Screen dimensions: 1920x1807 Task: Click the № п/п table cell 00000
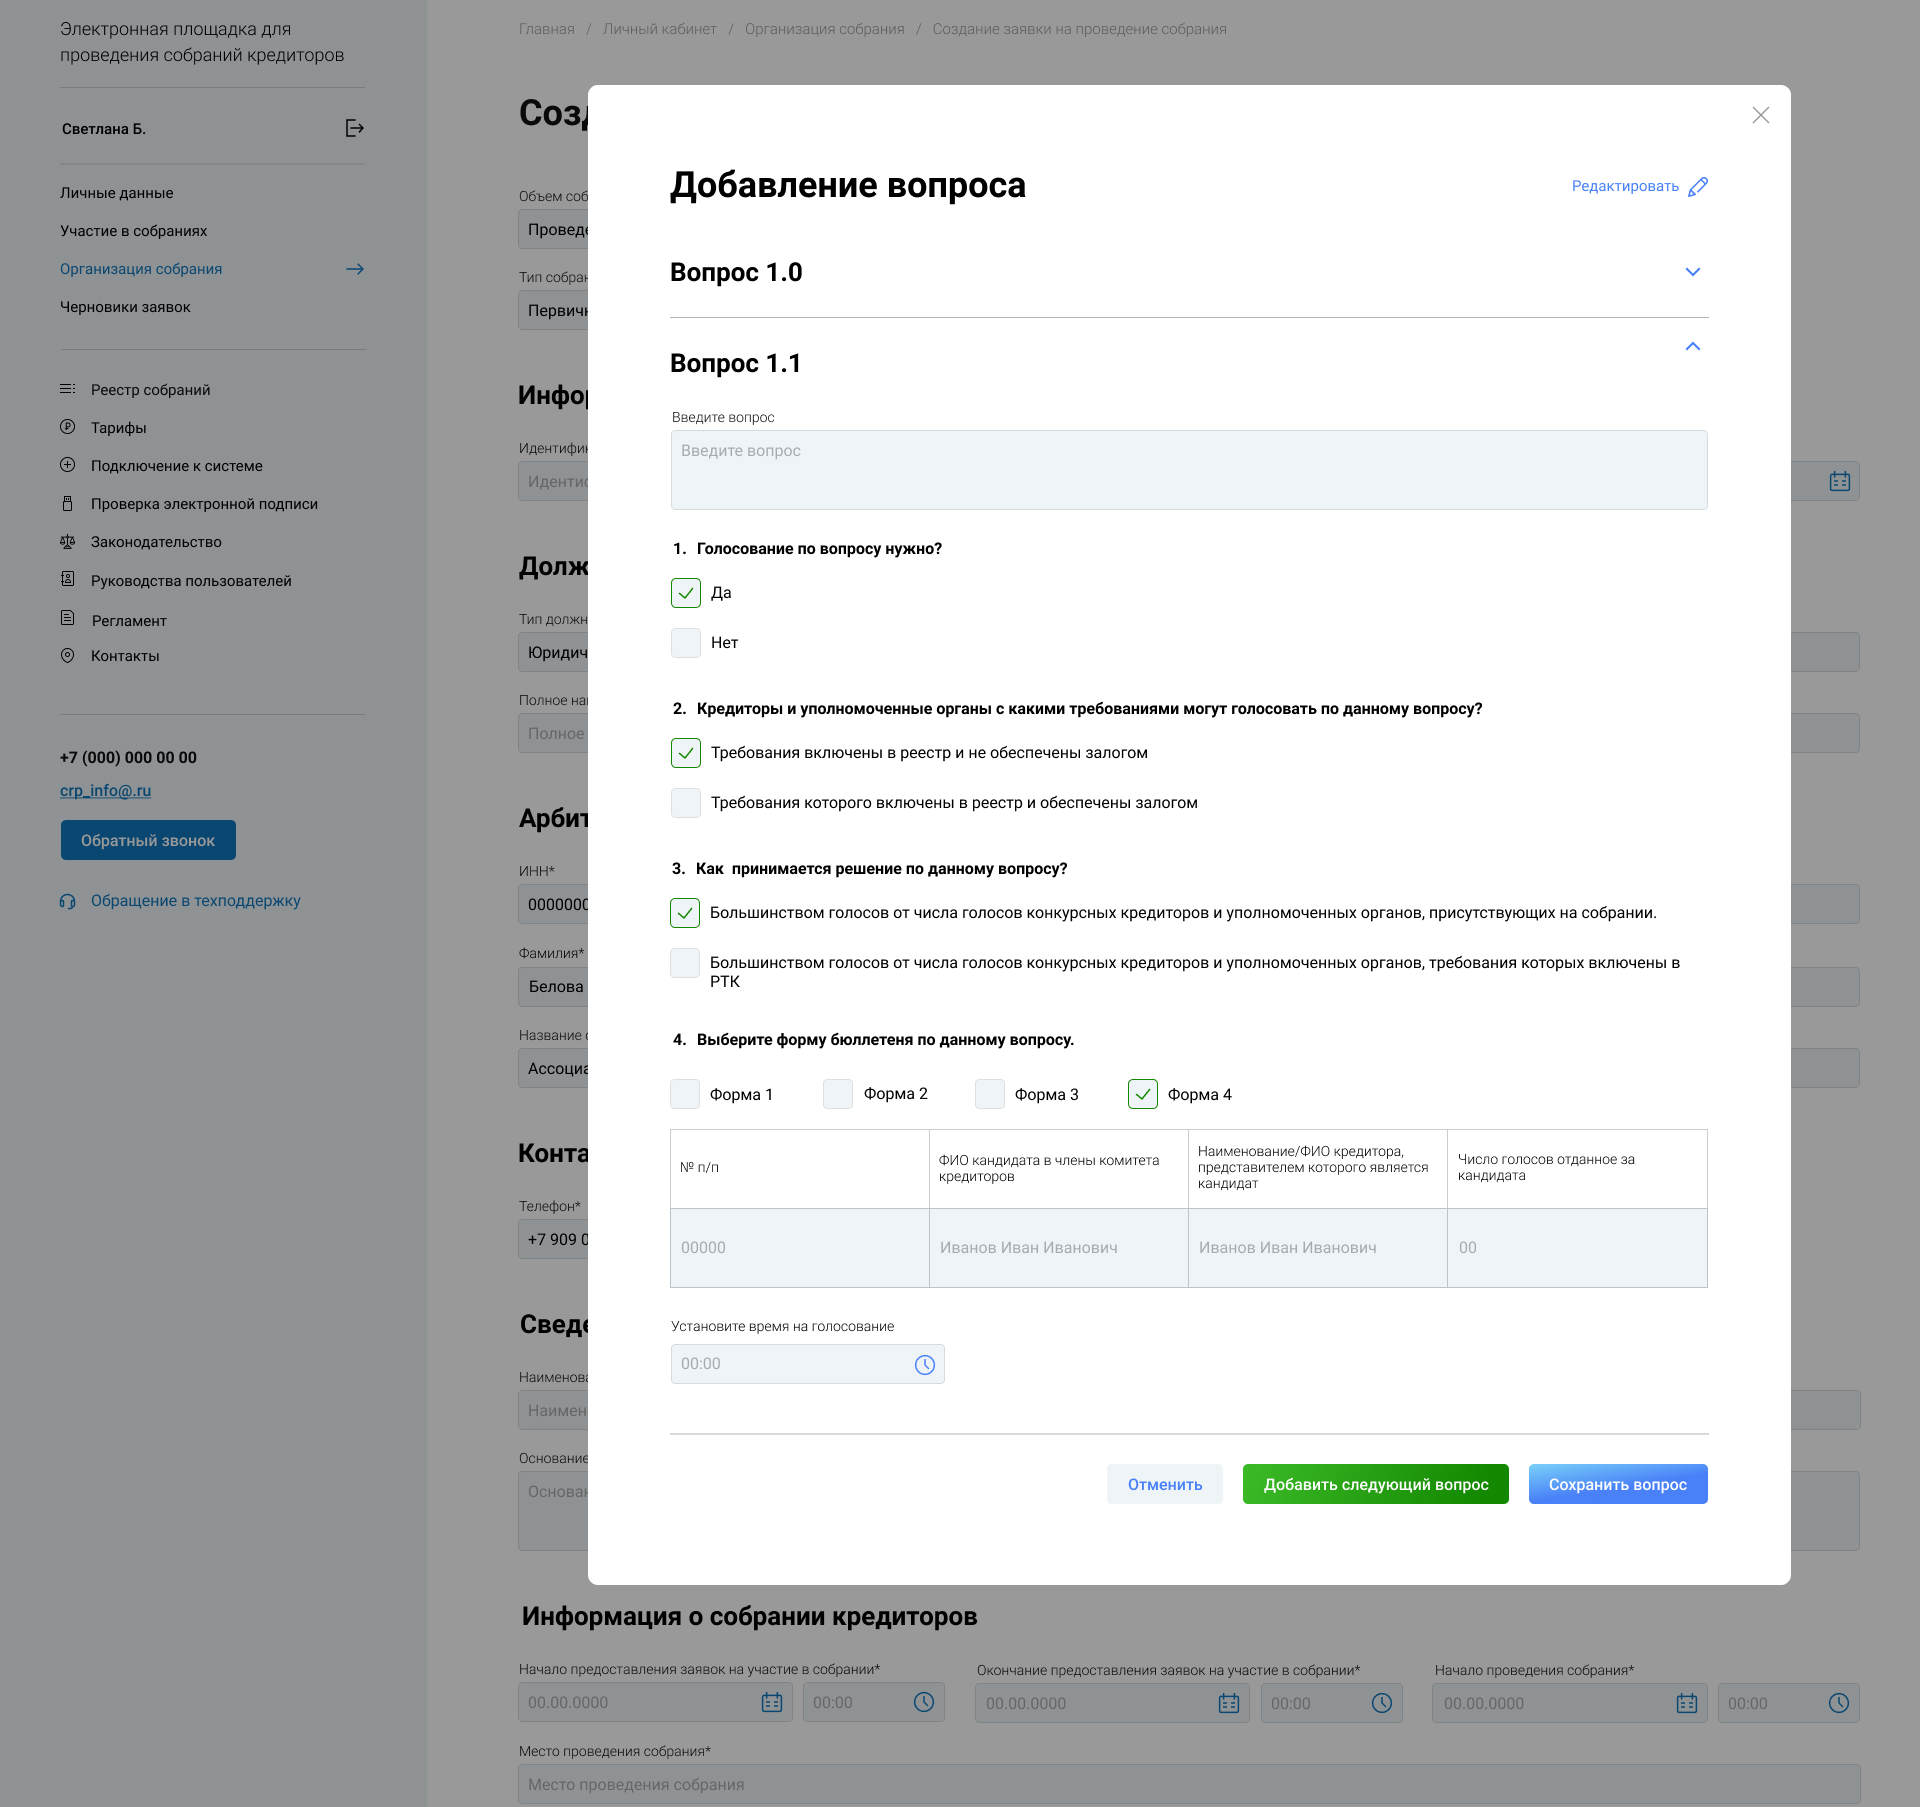click(800, 1247)
